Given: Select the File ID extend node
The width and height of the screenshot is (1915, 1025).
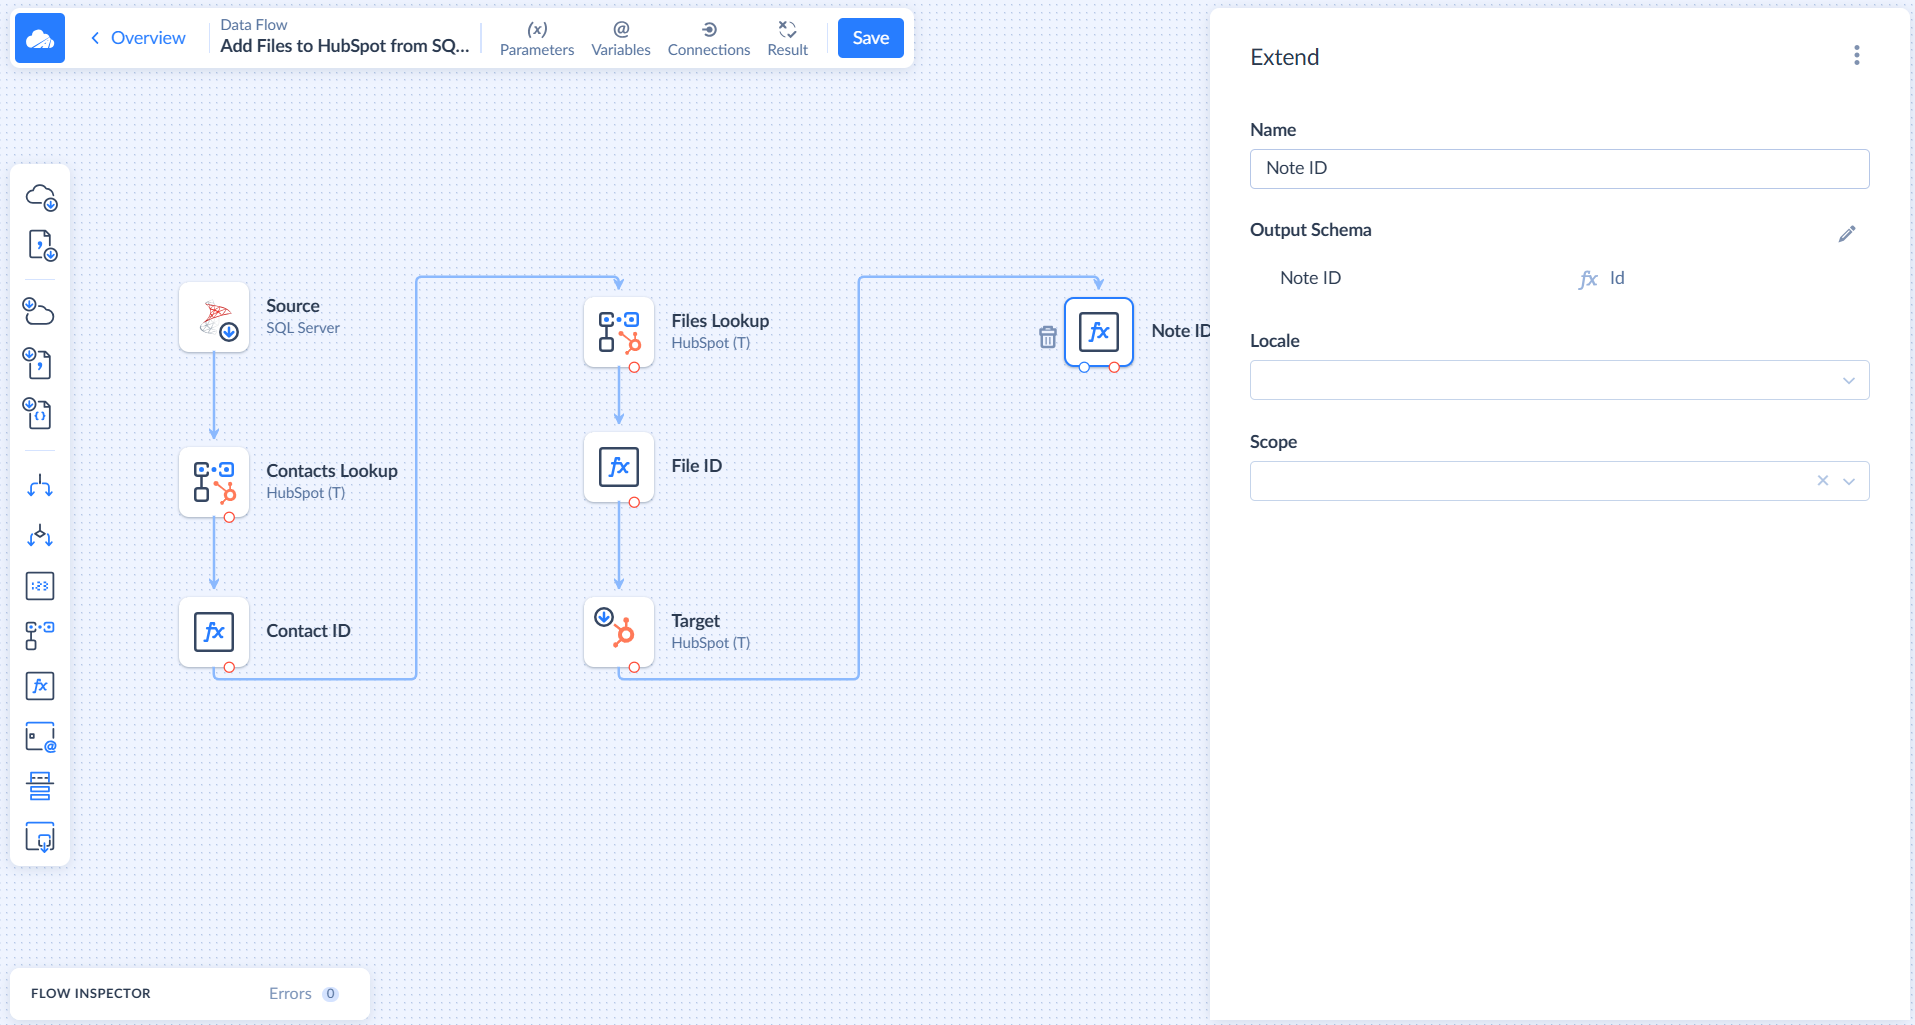Looking at the screenshot, I should (619, 467).
